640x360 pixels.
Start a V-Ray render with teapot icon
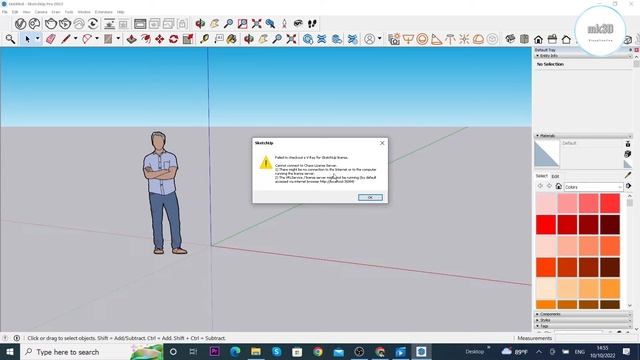tap(51, 24)
